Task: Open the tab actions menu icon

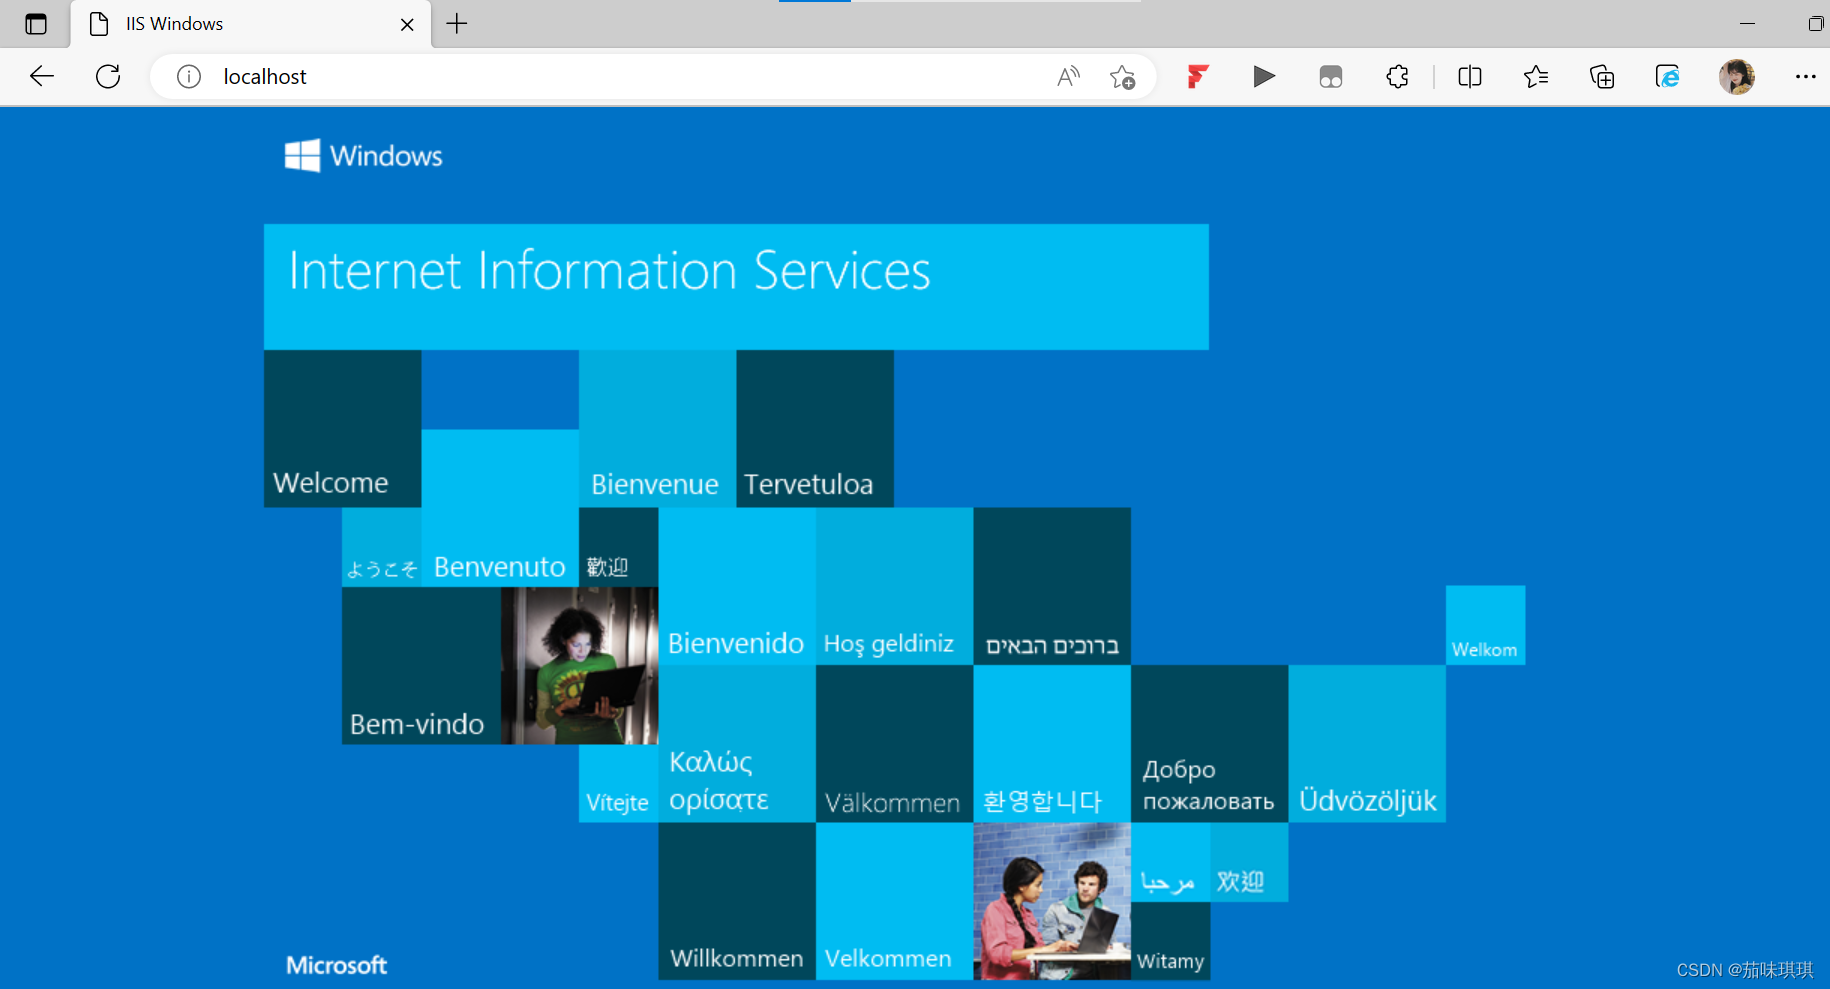Action: pos(36,24)
